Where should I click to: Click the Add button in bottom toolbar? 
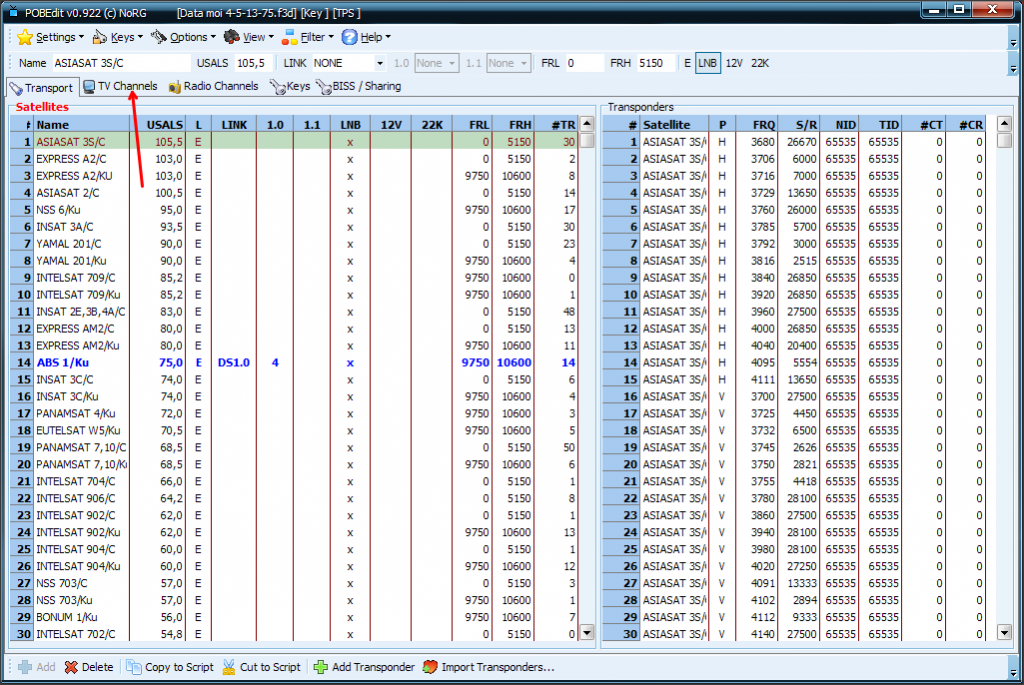click(x=37, y=667)
